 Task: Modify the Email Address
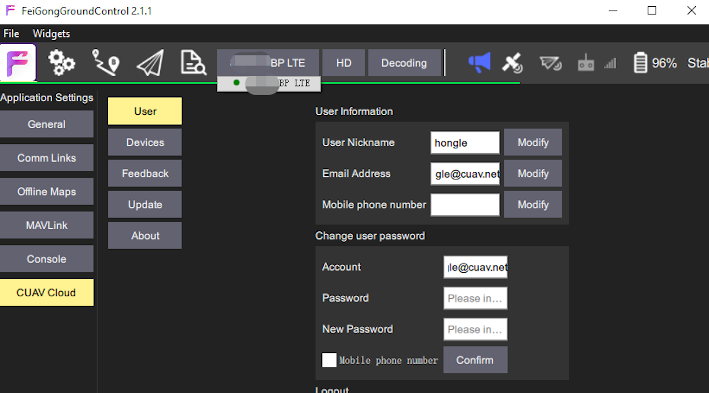tap(533, 173)
